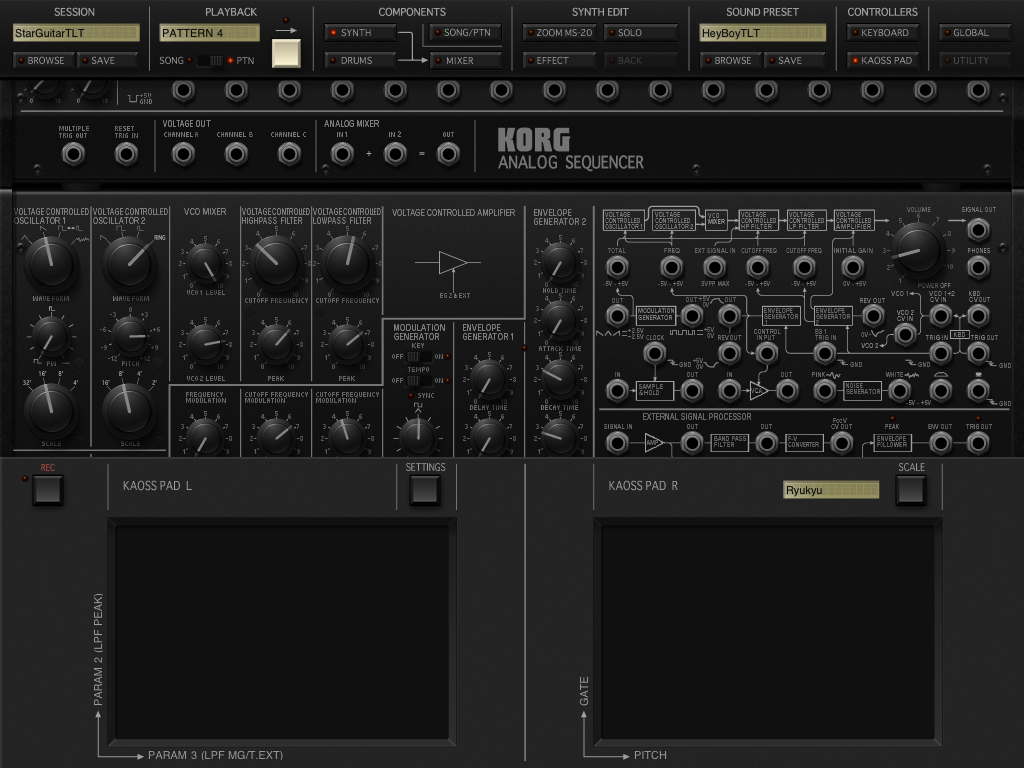The height and width of the screenshot is (768, 1024).
Task: Click the VOLUME knob
Action: [918, 249]
